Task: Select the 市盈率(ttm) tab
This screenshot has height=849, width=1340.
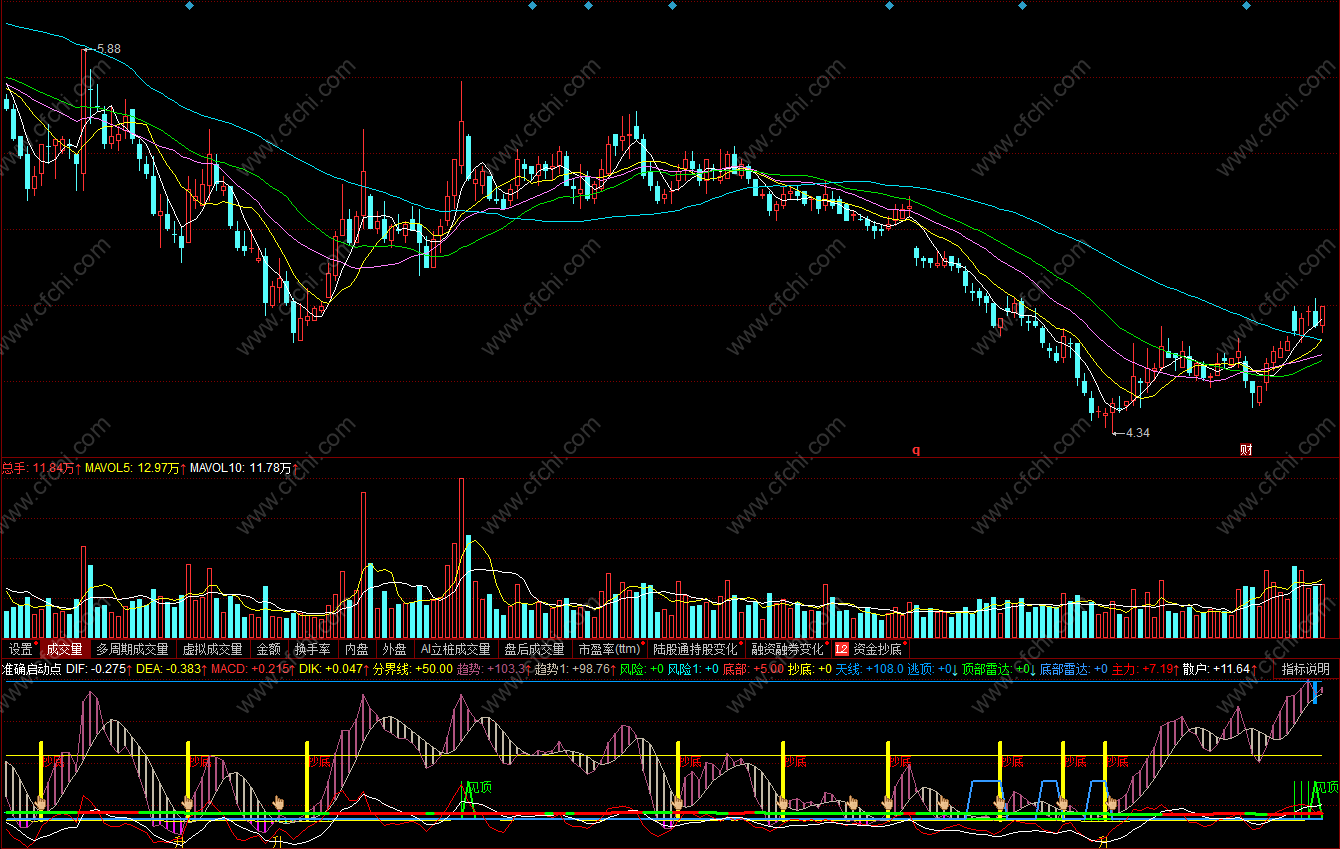Action: pos(610,649)
